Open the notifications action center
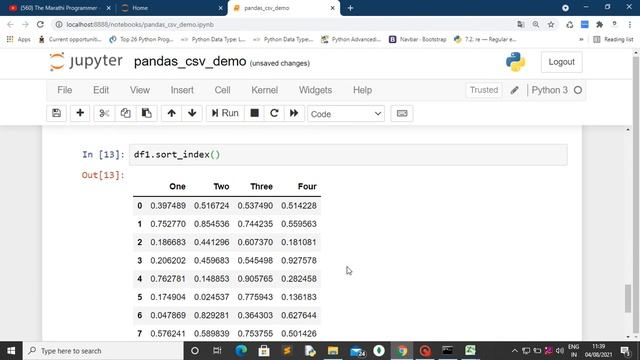Viewport: 640px width, 360px height. pos(625,351)
